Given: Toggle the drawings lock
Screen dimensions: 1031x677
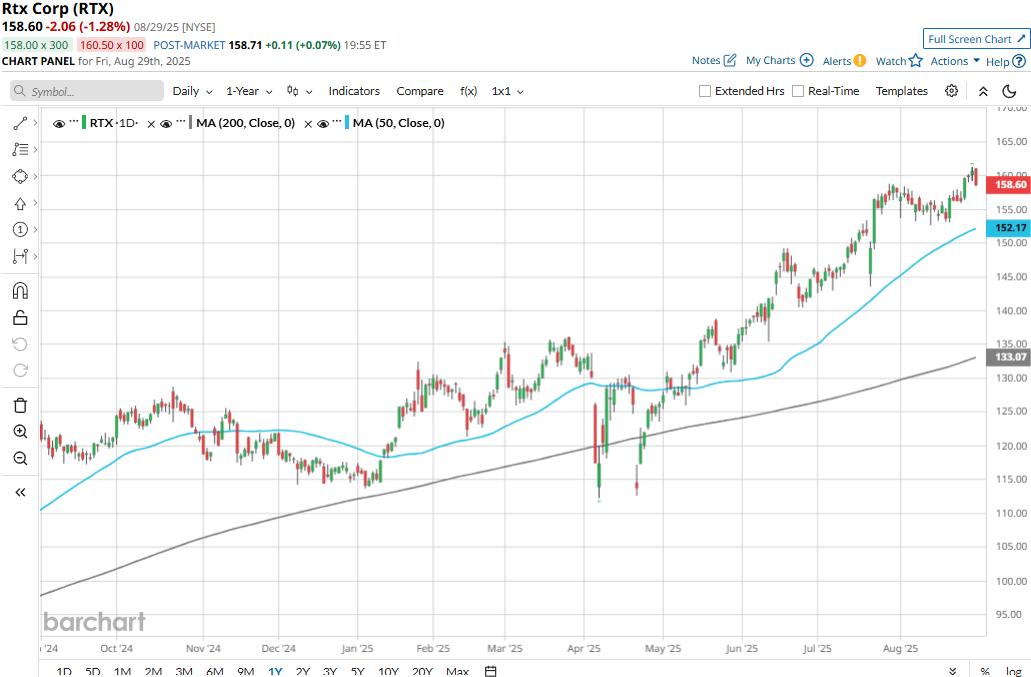Looking at the screenshot, I should (20, 317).
